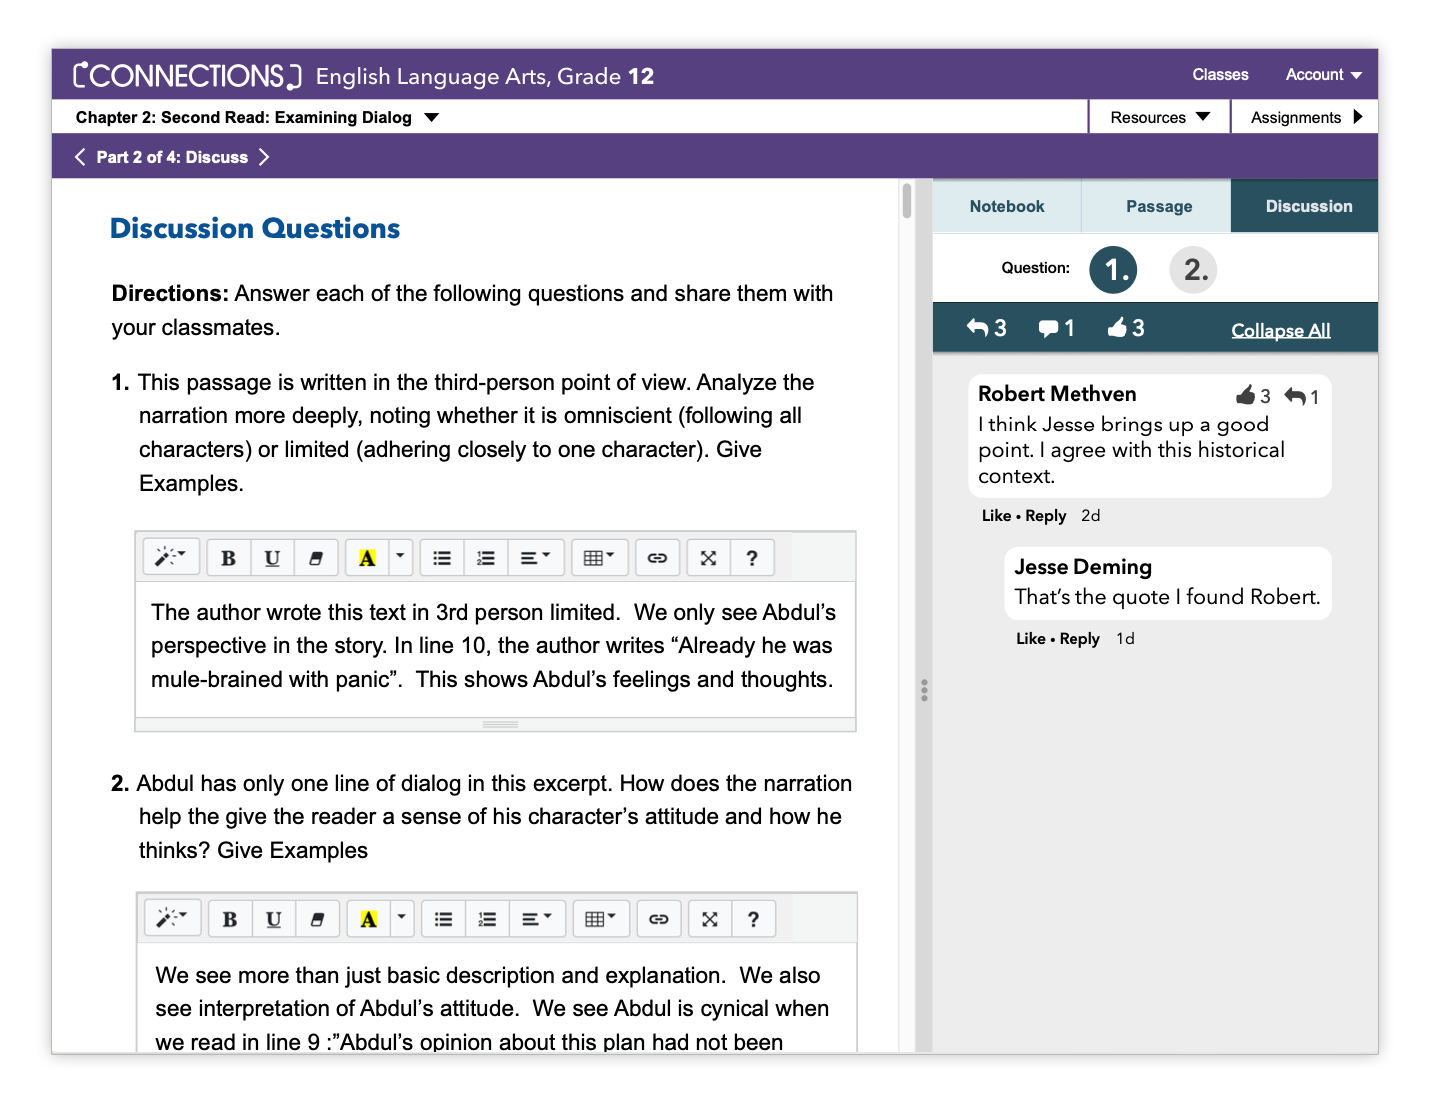The width and height of the screenshot is (1430, 1108).
Task: Click Collapse All link
Action: (x=1281, y=330)
